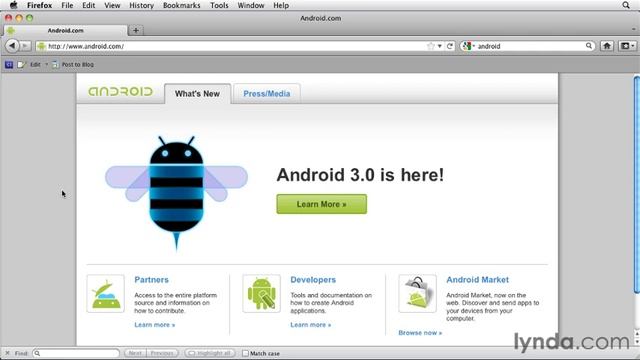Open Spotlight search in the menu bar
The image size is (640, 360).
626,5
